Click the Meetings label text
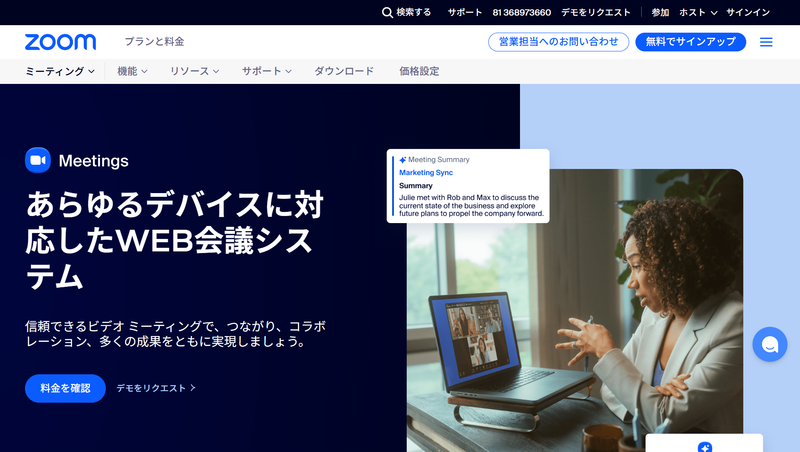Image resolution: width=800 pixels, height=452 pixels. click(93, 161)
